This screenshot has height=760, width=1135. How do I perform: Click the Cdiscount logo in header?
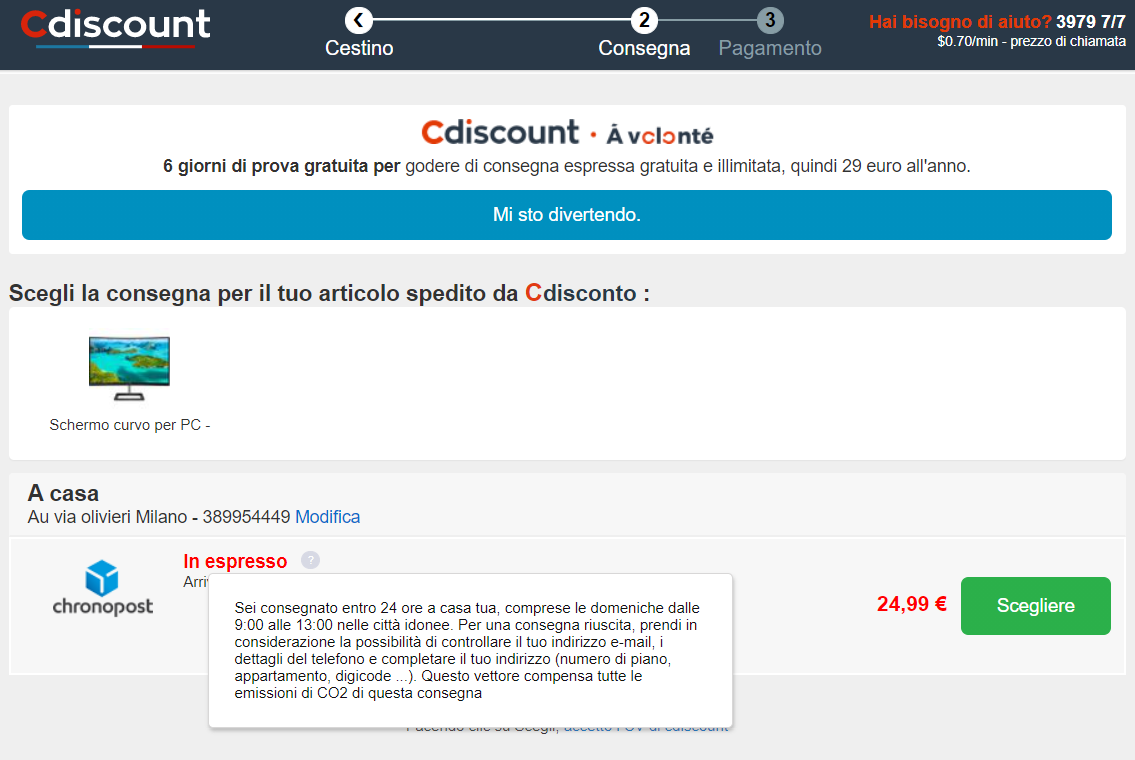point(116,28)
